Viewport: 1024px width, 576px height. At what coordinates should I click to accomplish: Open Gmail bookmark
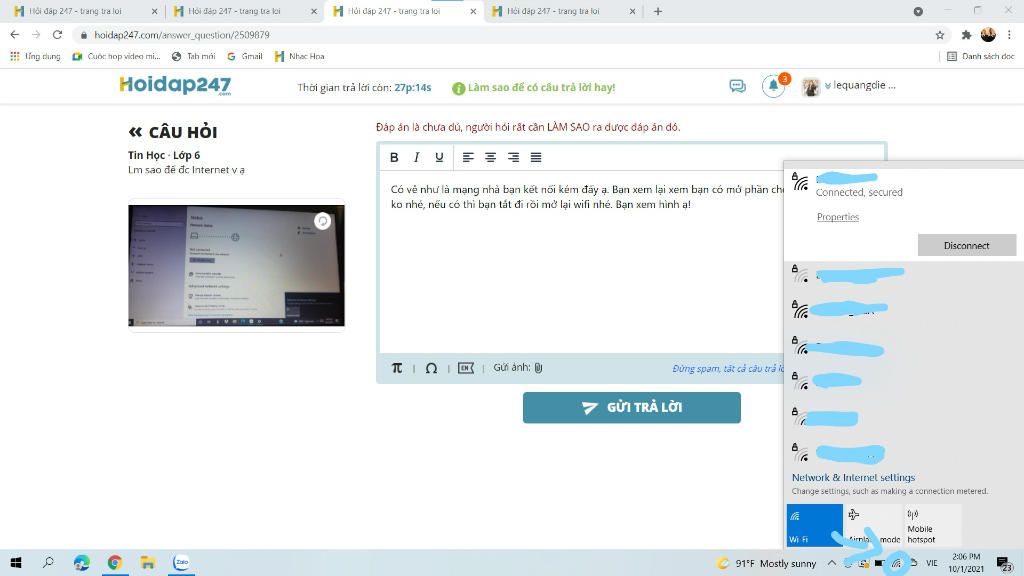click(245, 57)
